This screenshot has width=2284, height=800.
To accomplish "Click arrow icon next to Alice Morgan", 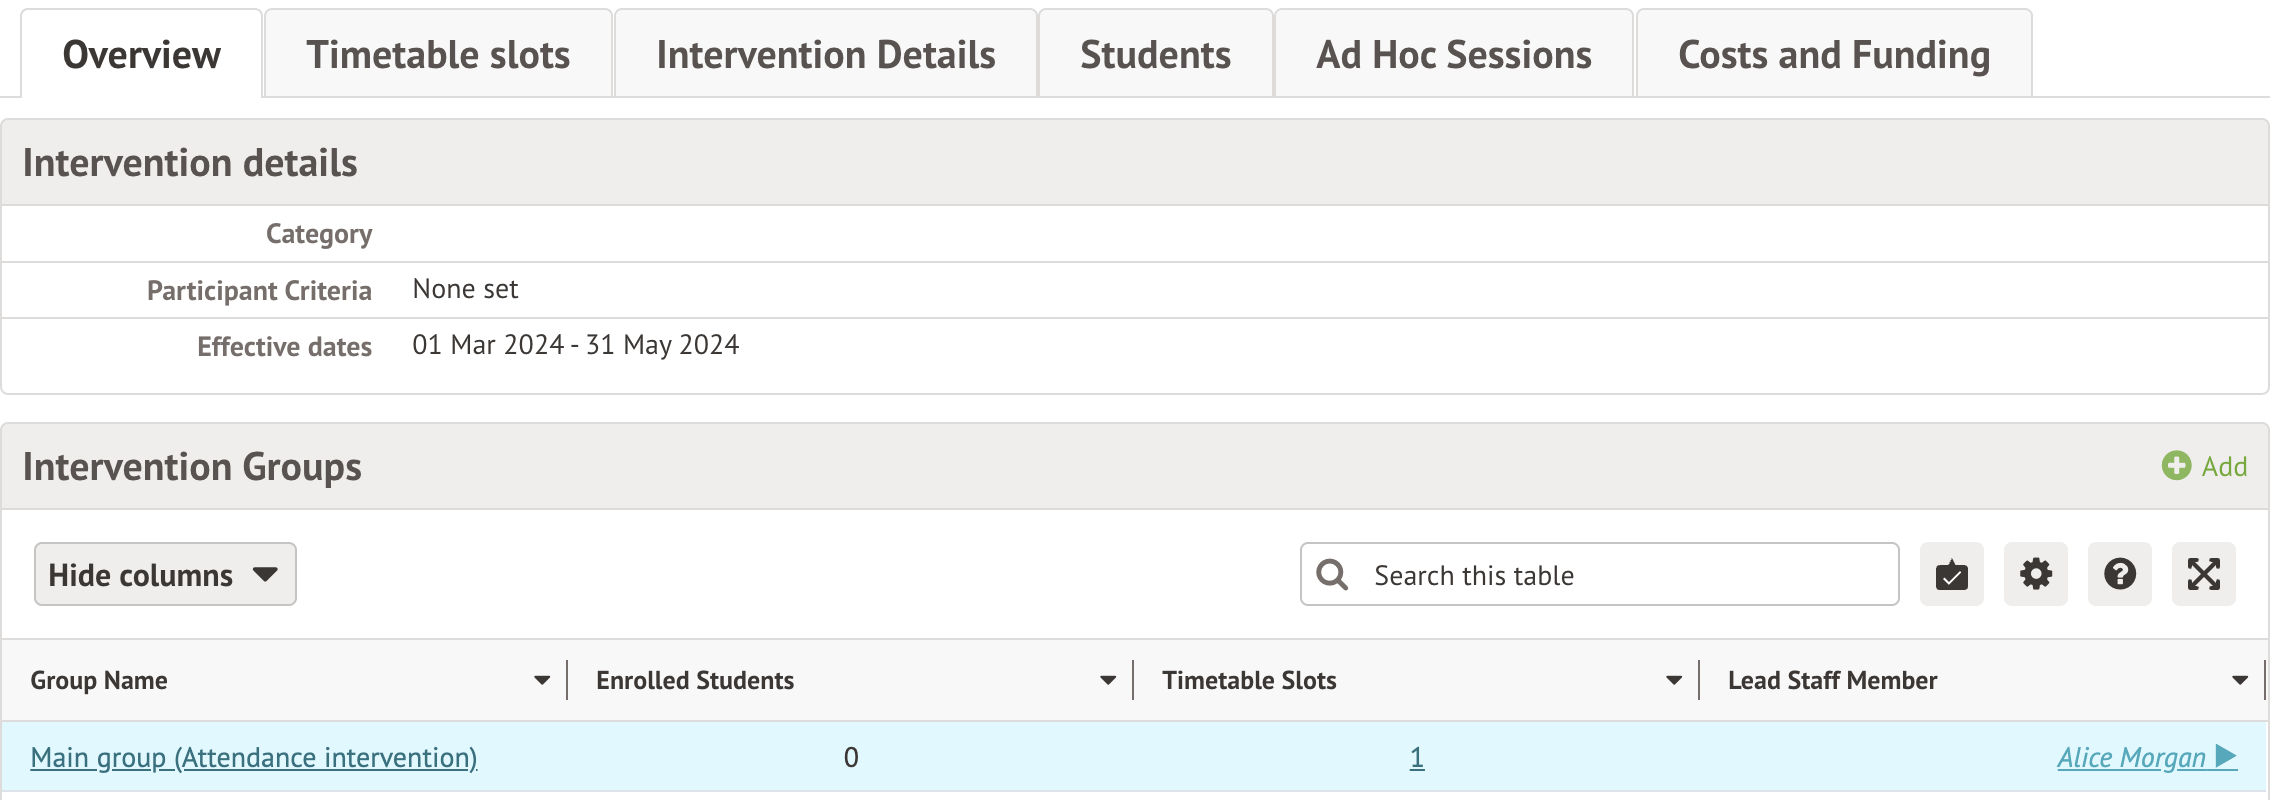I will click(x=2226, y=757).
